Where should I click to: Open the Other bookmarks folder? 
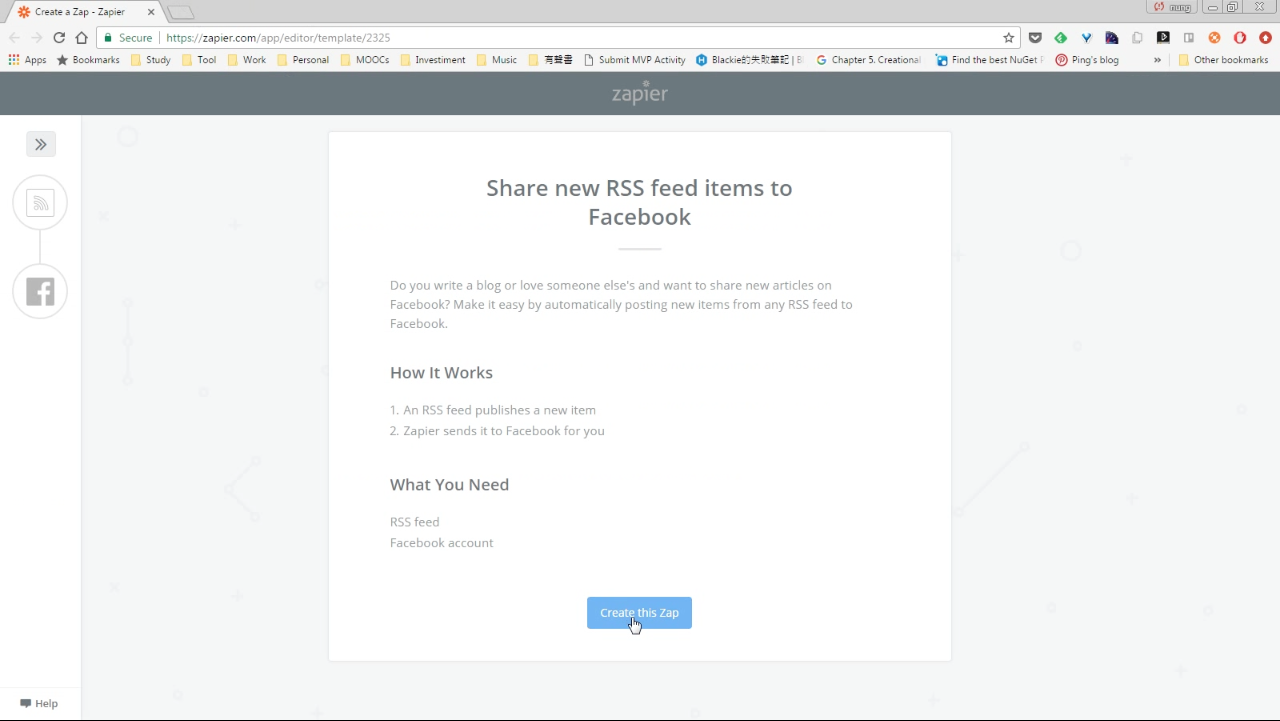[x=1223, y=60]
